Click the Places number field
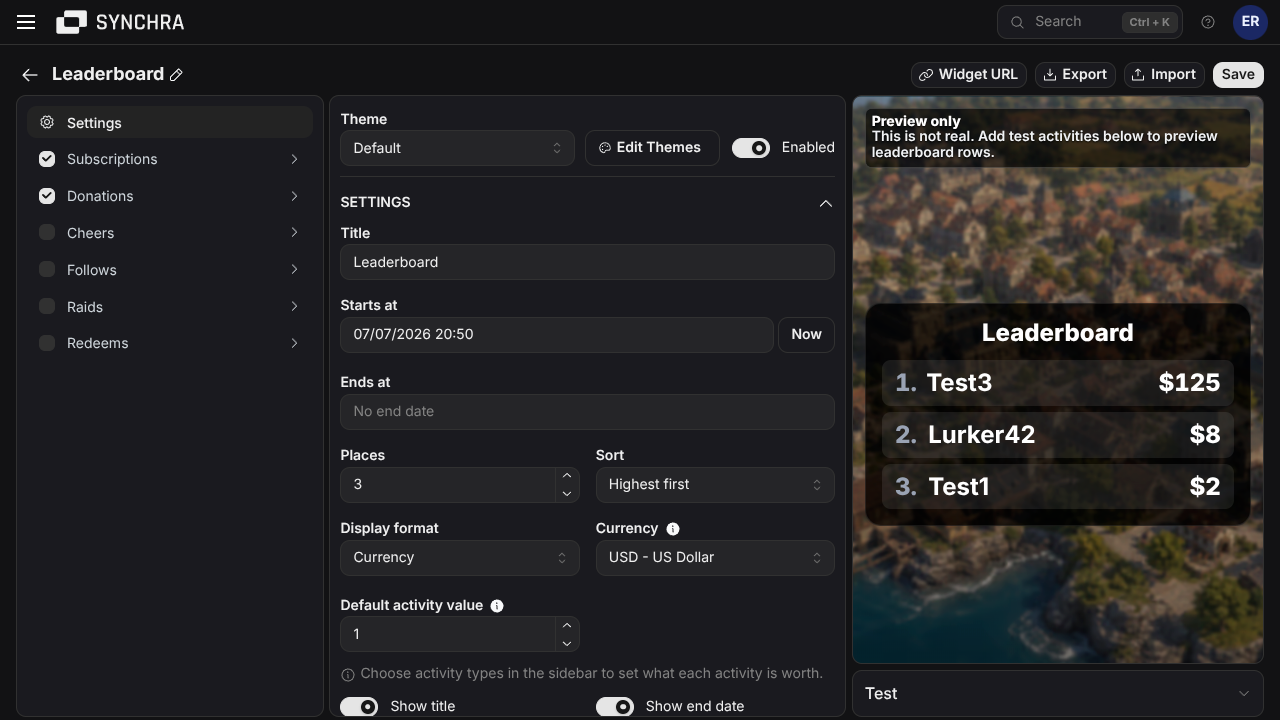Image resolution: width=1280 pixels, height=720 pixels. pos(448,485)
